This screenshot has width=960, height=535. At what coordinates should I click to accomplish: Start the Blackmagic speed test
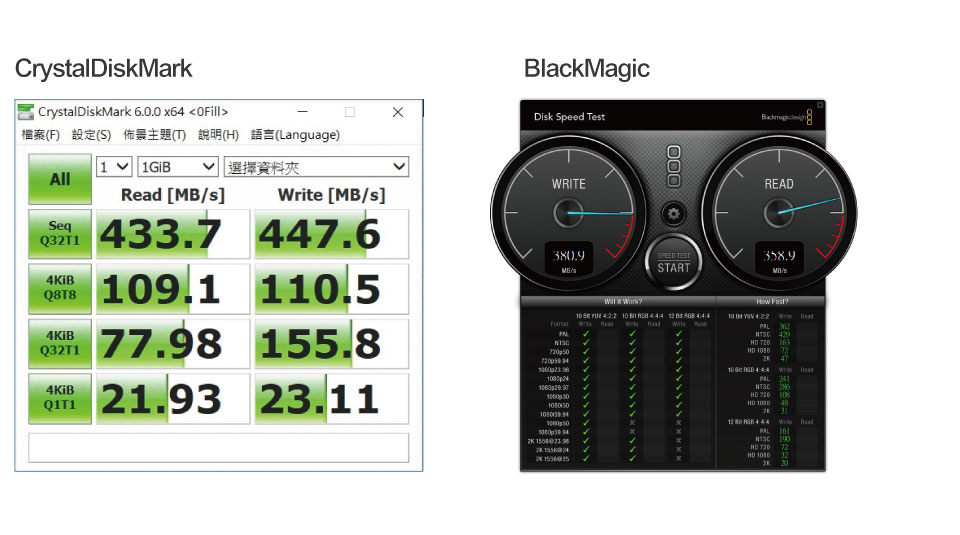click(x=673, y=263)
